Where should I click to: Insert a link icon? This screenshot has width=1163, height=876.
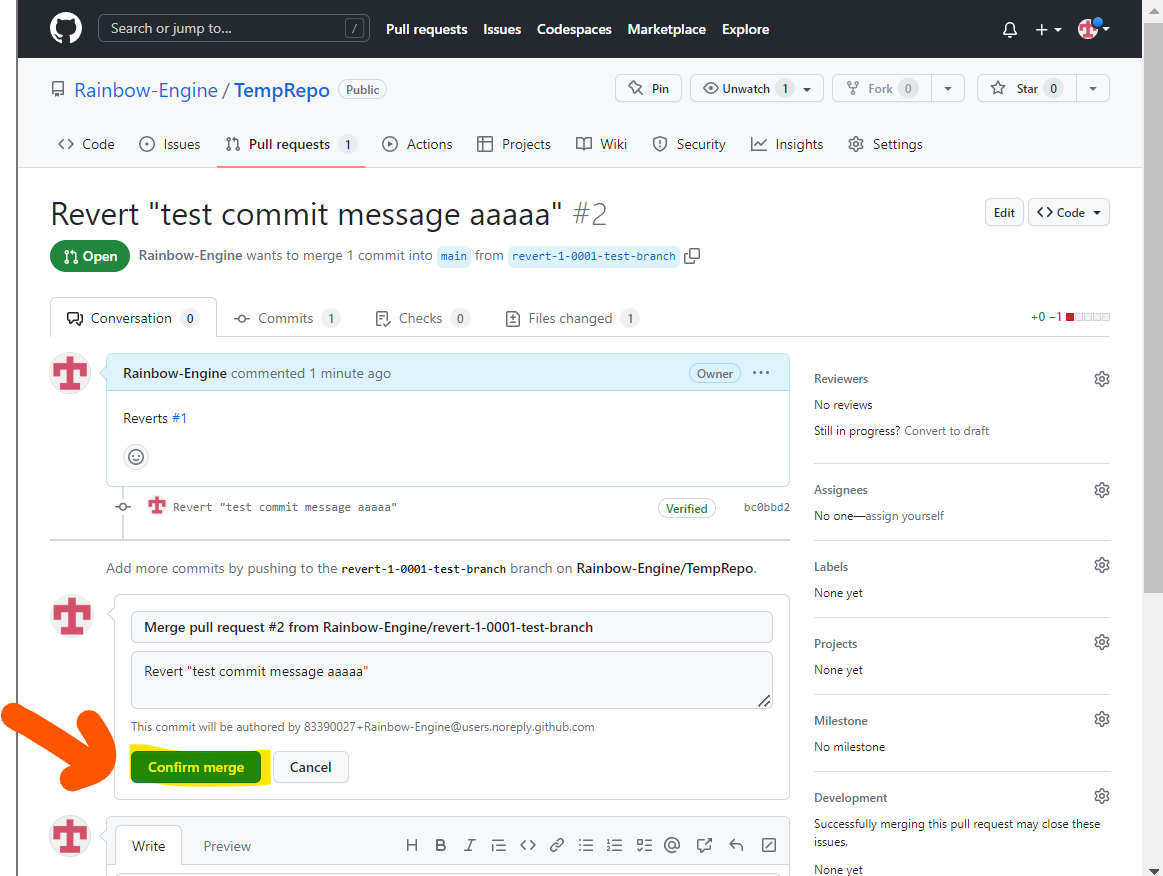click(x=556, y=845)
